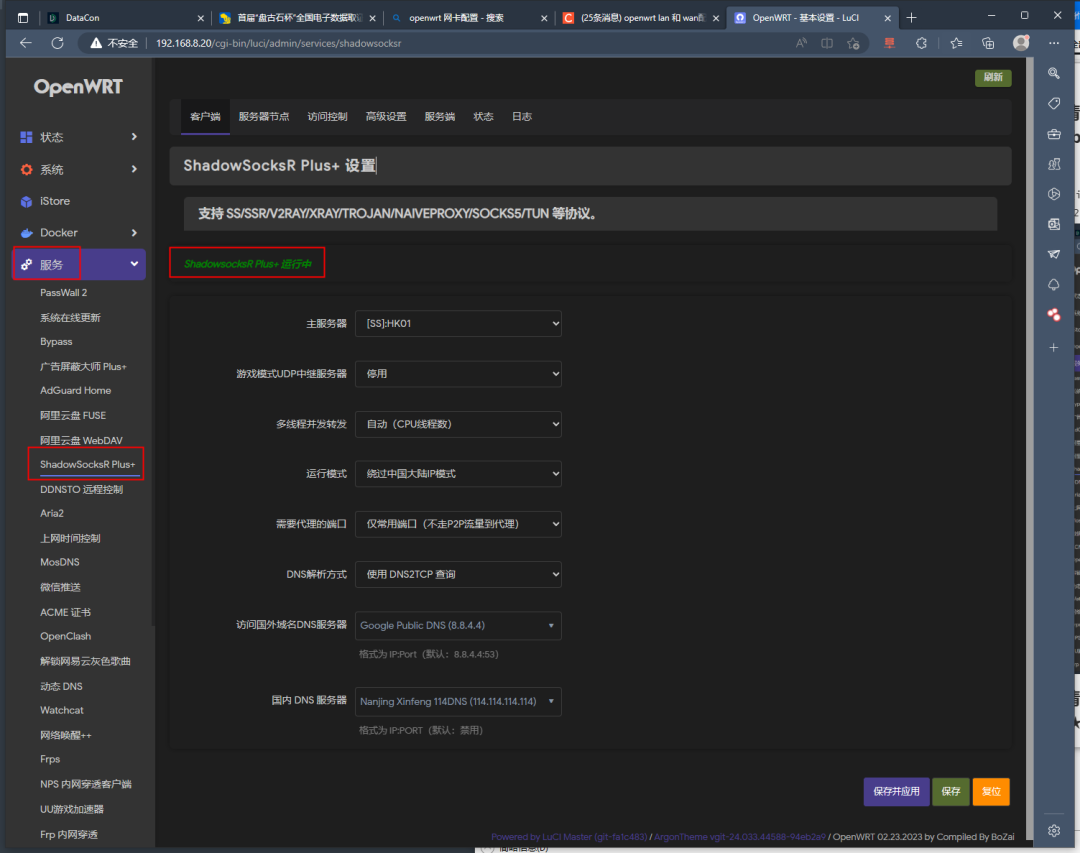The height and width of the screenshot is (853, 1080).
Task: Switch to the 服务器节点 tab
Action: 264,116
